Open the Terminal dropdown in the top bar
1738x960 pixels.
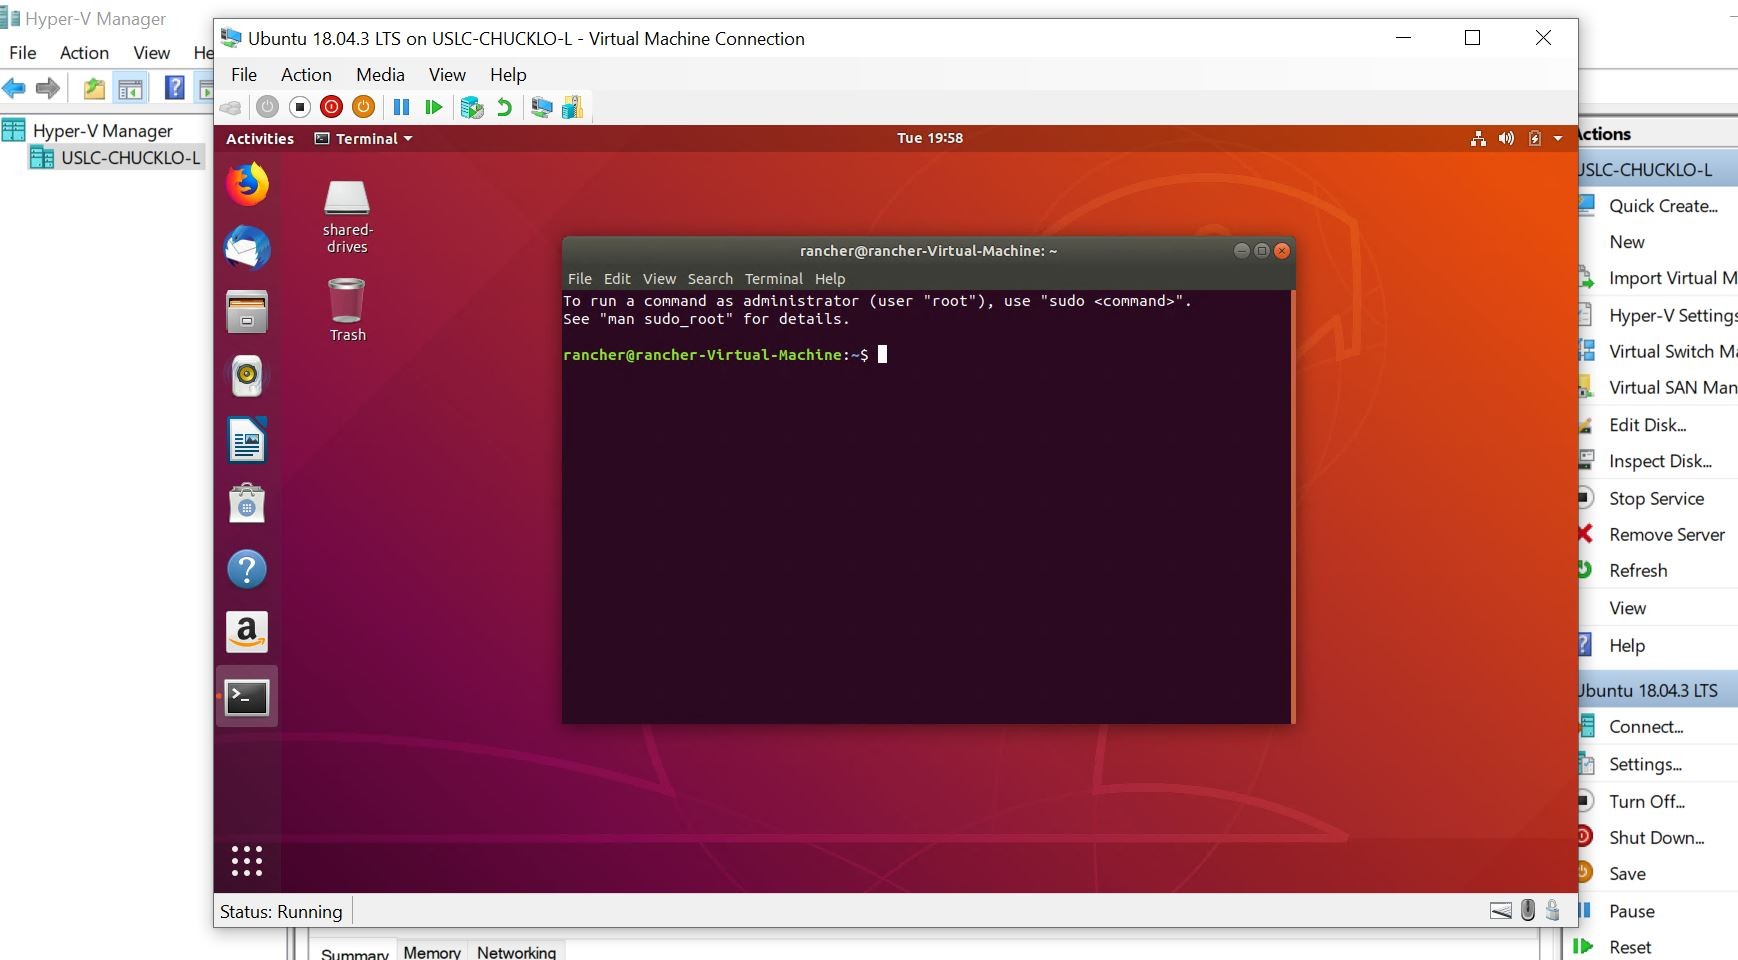(x=364, y=139)
